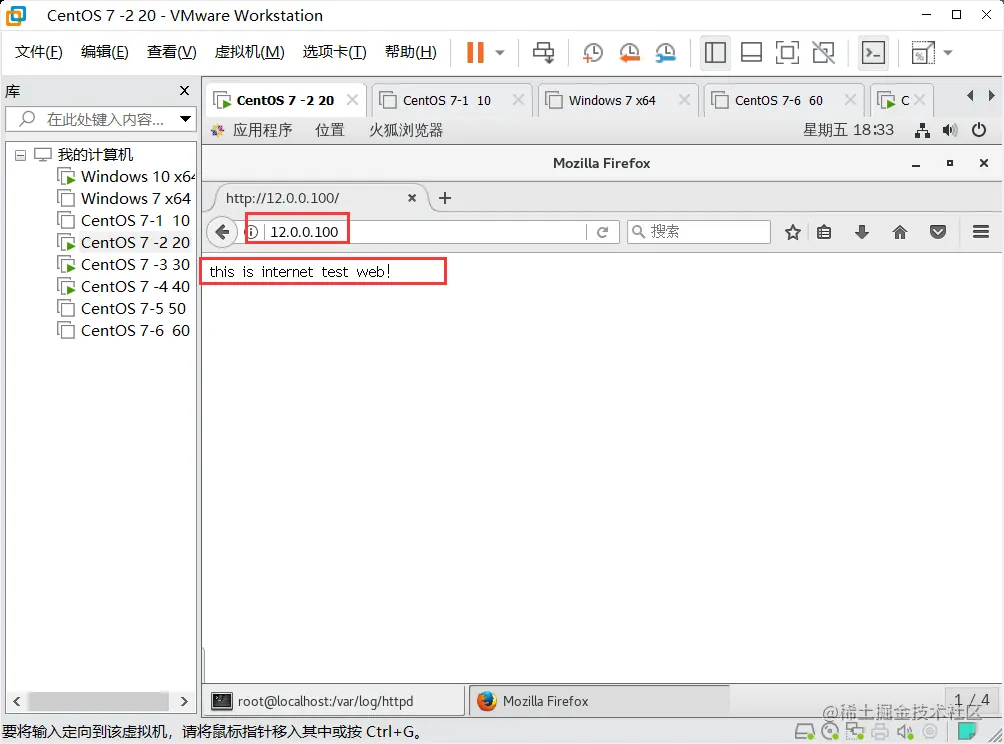Take a new snapshot of this virtual machine
Screen dimensions: 1004x744
(592, 52)
